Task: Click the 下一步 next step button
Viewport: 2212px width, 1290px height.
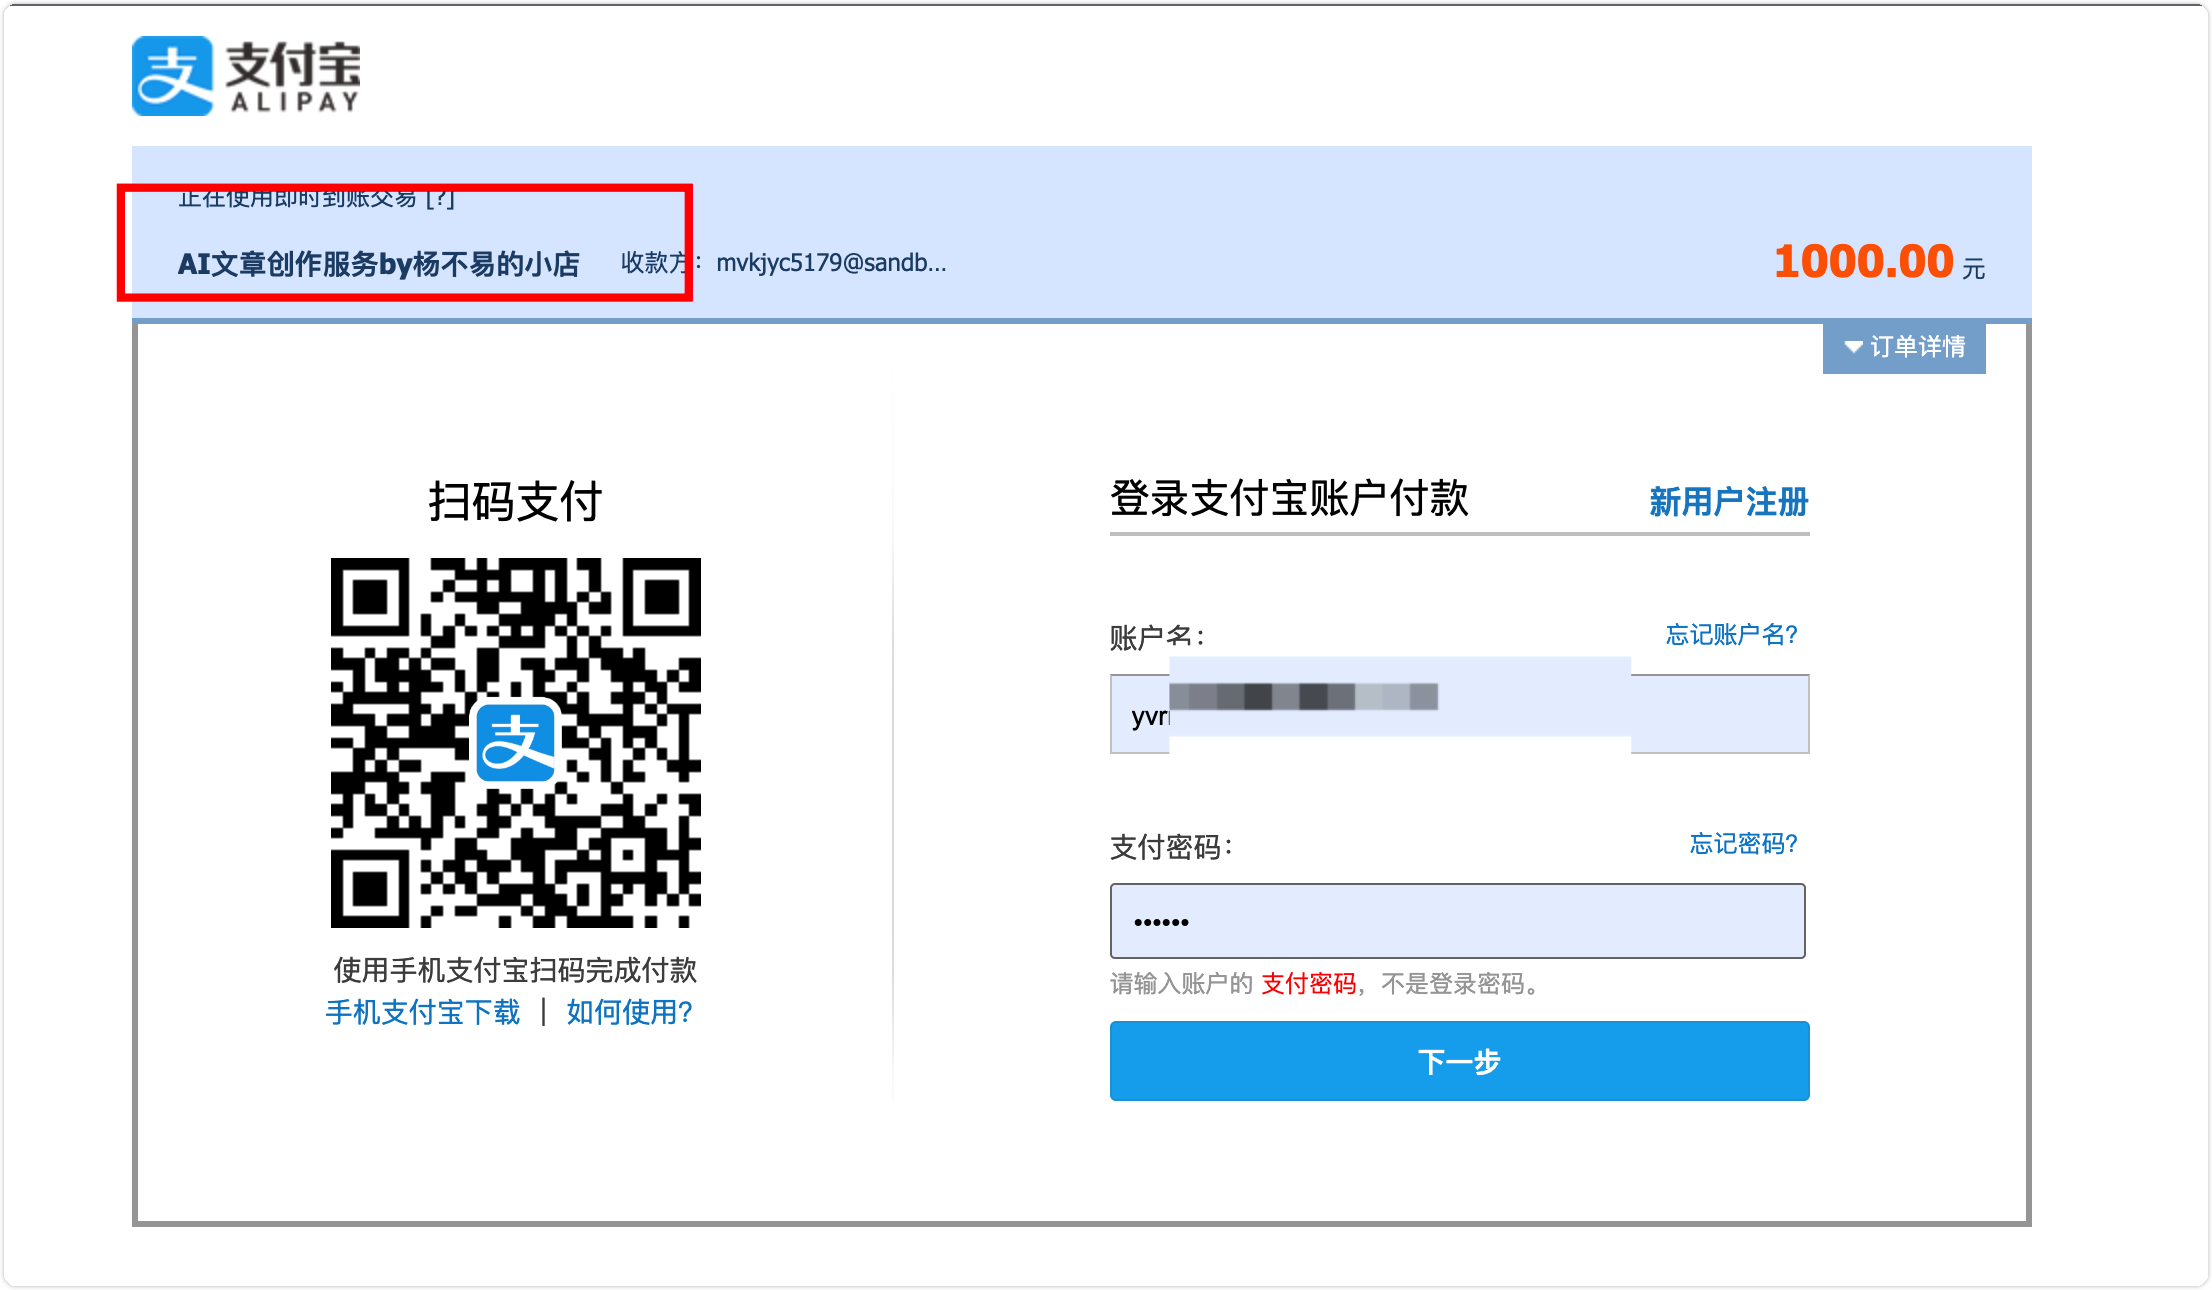Action: tap(1459, 1061)
